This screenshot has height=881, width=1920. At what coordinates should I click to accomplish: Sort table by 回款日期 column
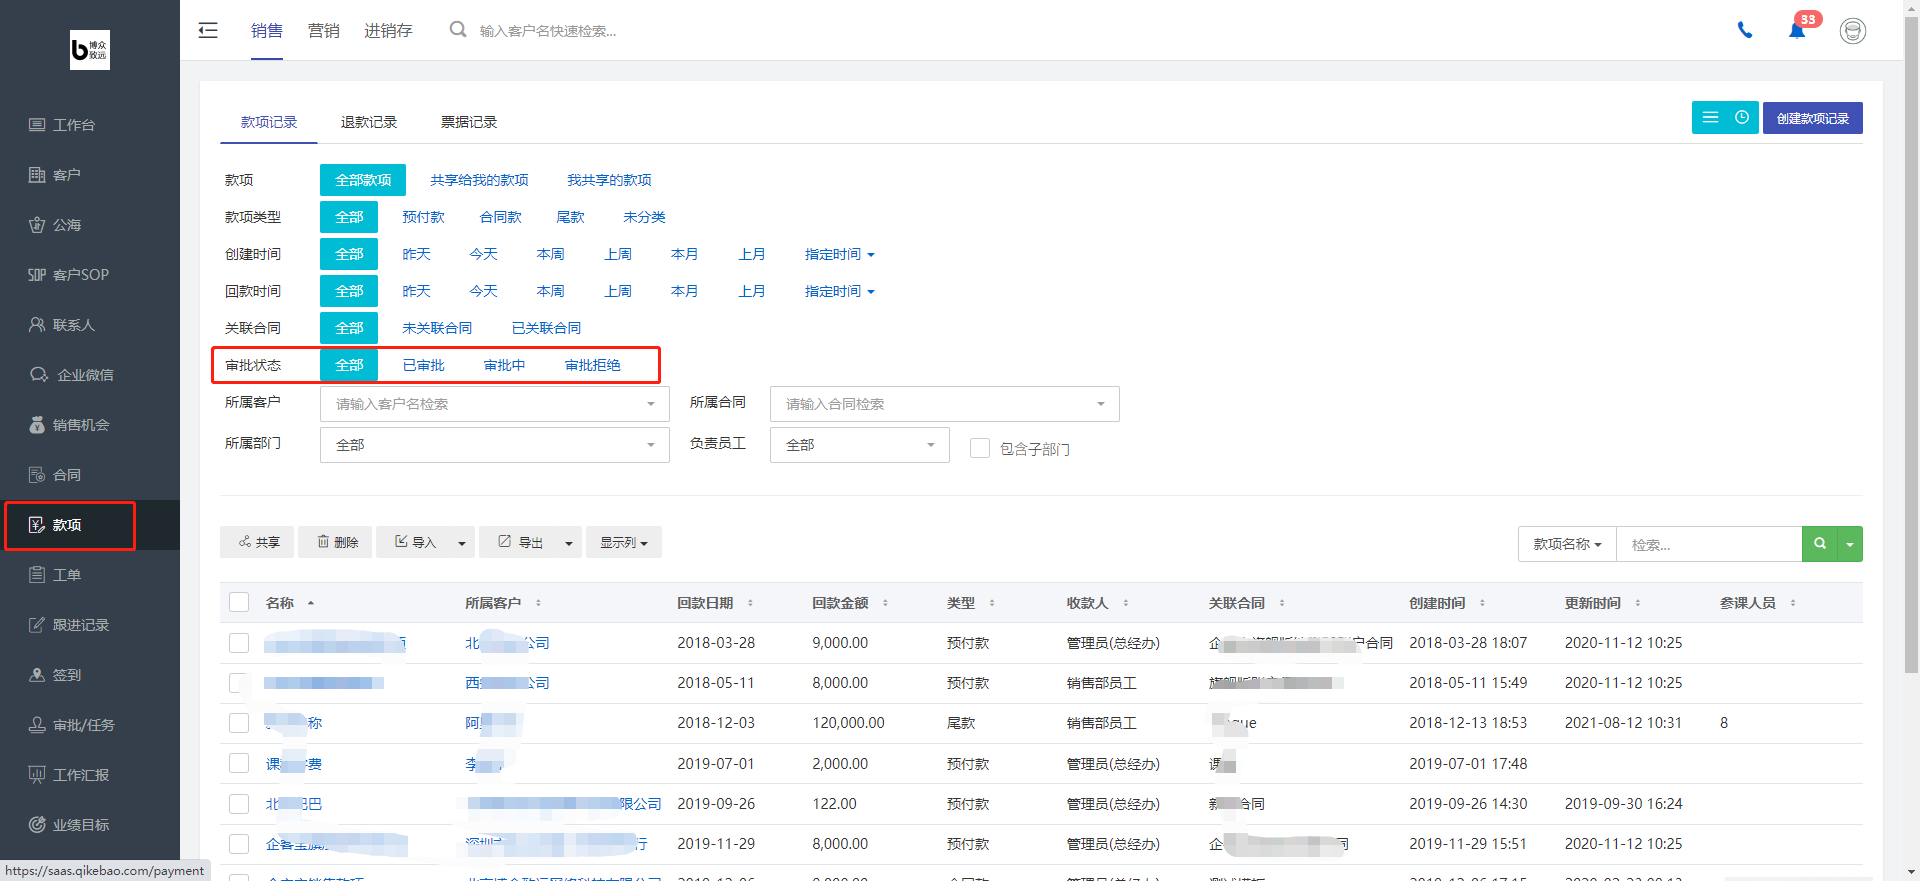click(713, 603)
